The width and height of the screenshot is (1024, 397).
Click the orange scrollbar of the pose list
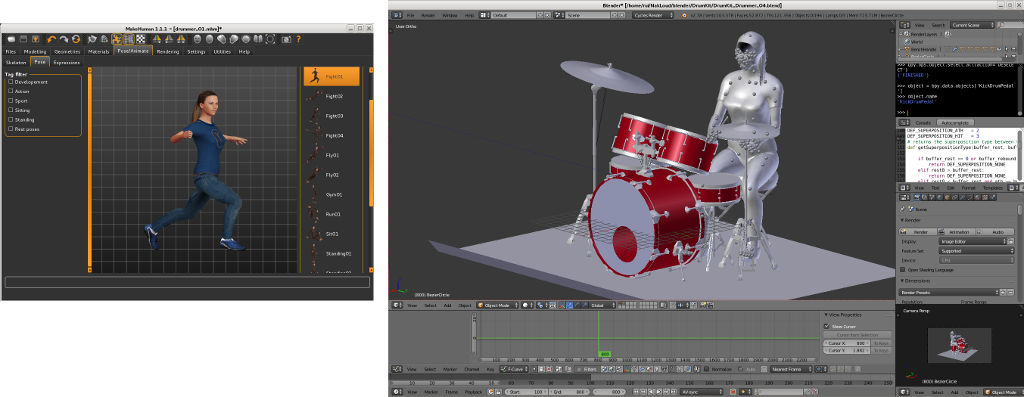pyautogui.click(x=372, y=153)
